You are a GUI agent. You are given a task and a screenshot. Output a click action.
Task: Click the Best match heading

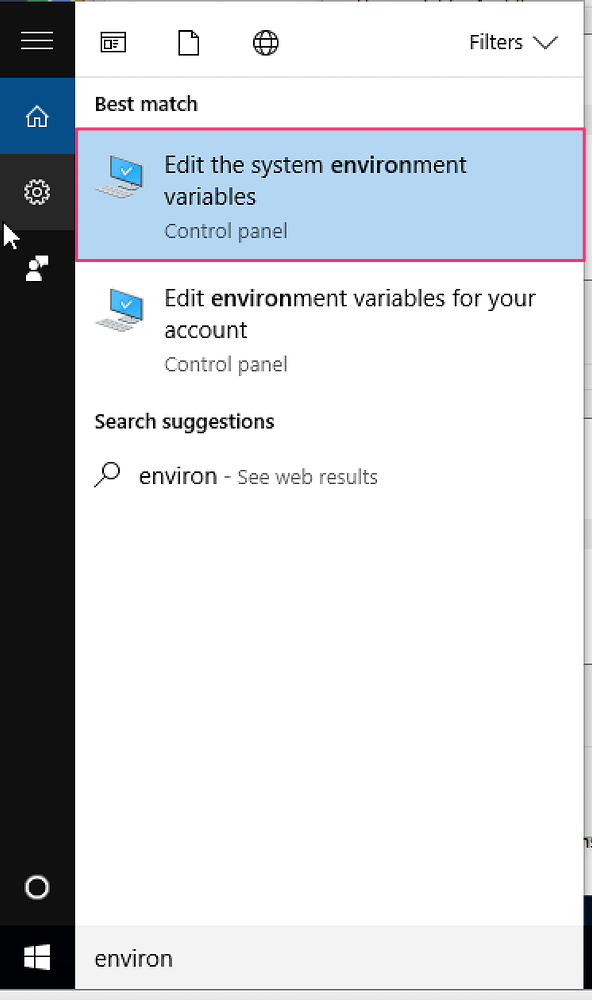[146, 104]
